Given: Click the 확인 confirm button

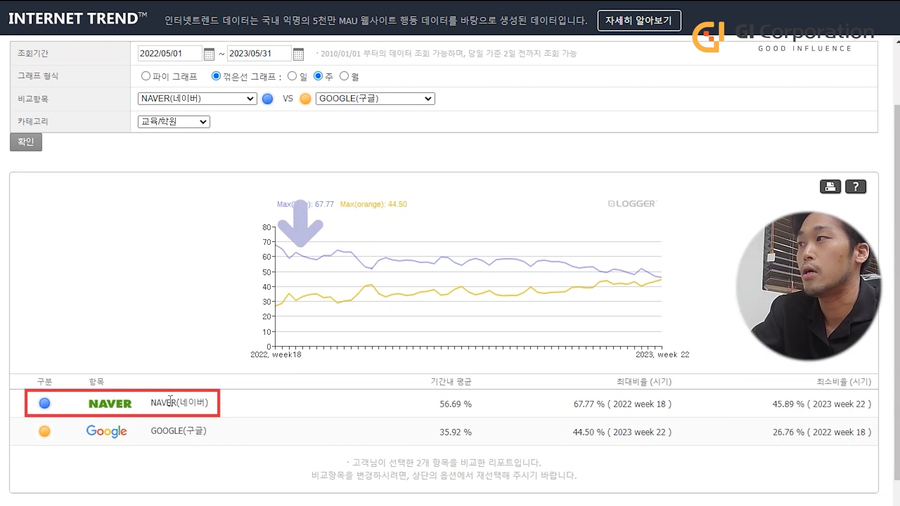Looking at the screenshot, I should tap(26, 142).
